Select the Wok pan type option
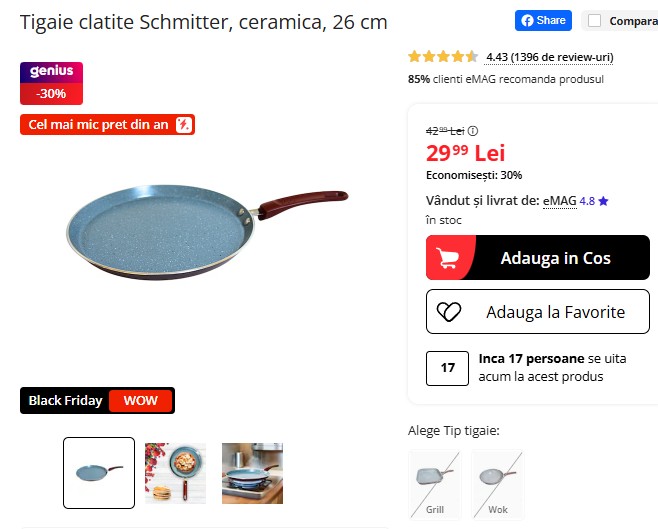 click(x=498, y=485)
